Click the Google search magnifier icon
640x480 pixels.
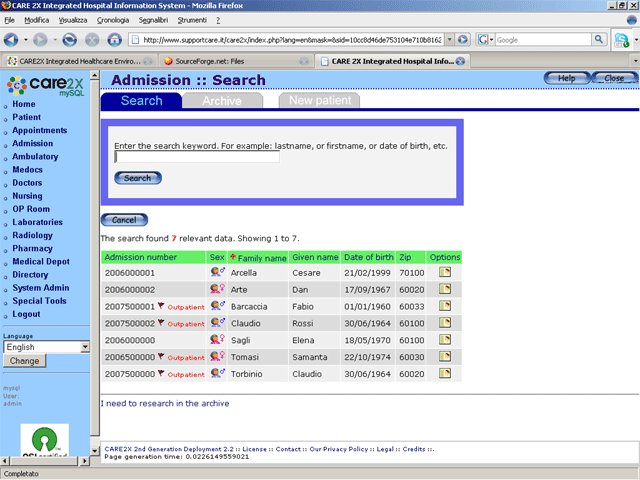598,39
